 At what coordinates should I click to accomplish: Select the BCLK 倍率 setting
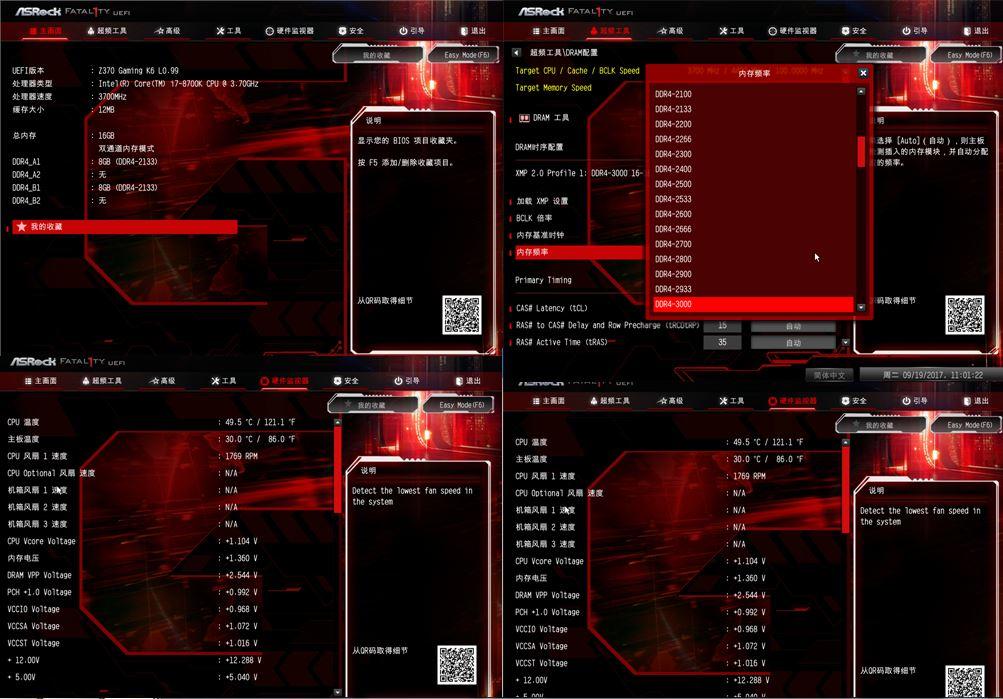(534, 218)
